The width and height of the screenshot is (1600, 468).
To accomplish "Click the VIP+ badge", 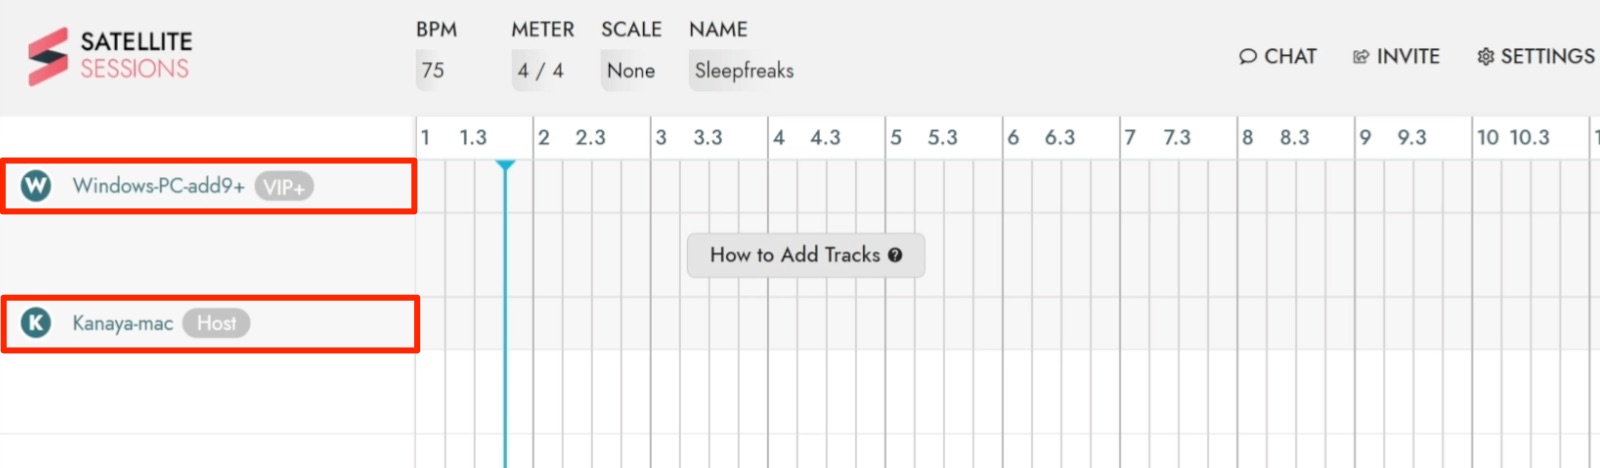I will (x=284, y=186).
